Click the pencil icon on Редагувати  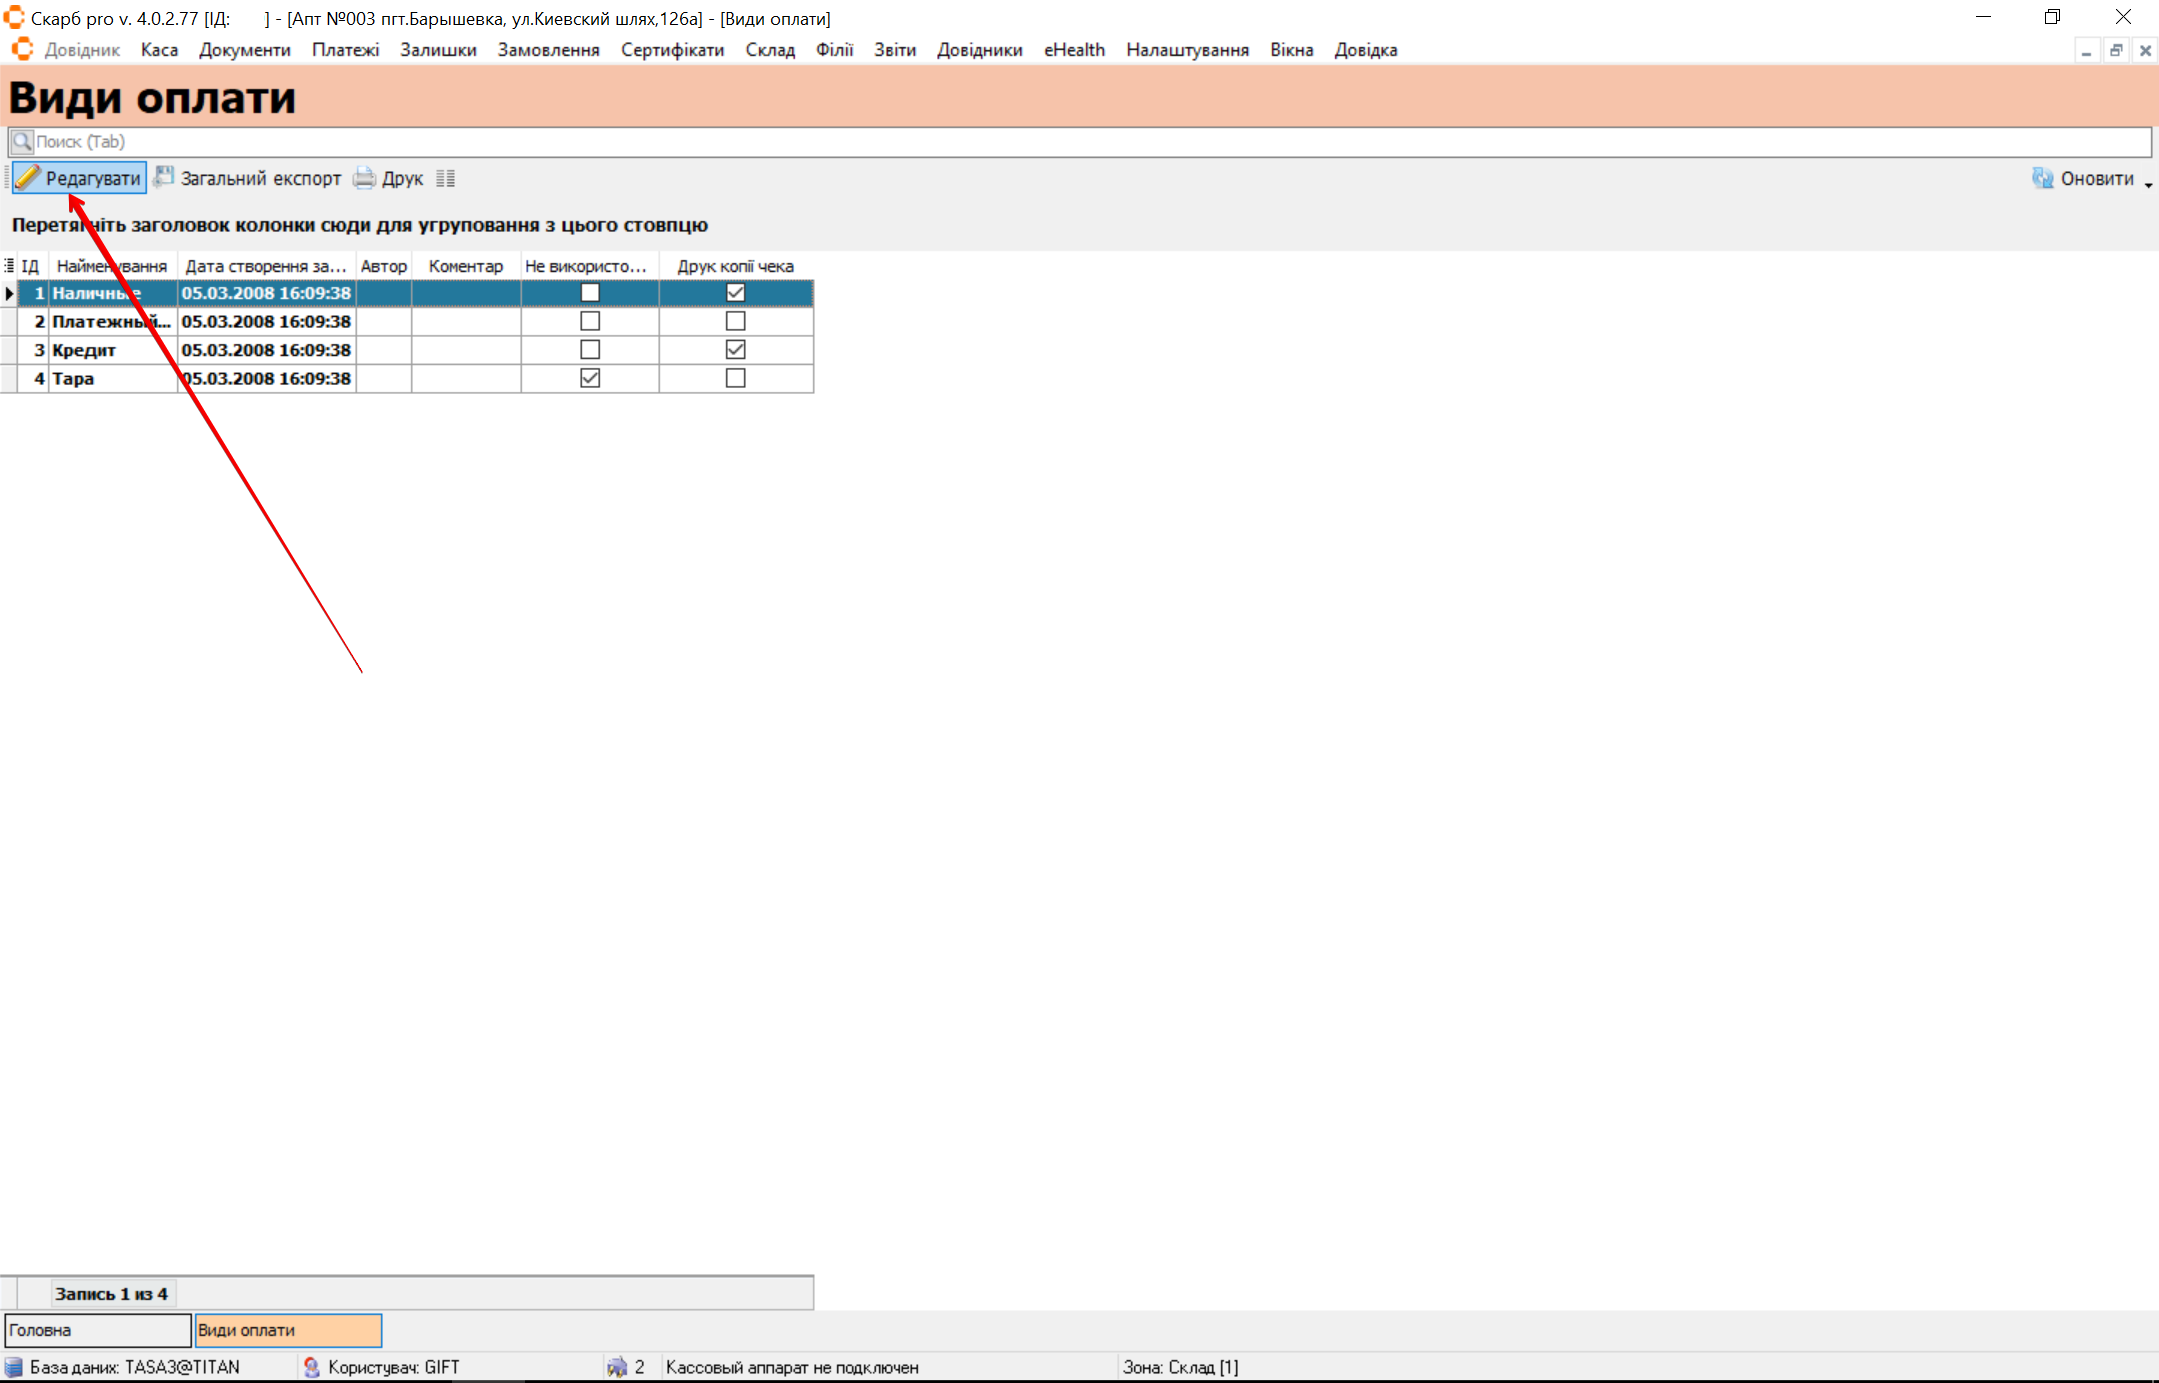28,178
